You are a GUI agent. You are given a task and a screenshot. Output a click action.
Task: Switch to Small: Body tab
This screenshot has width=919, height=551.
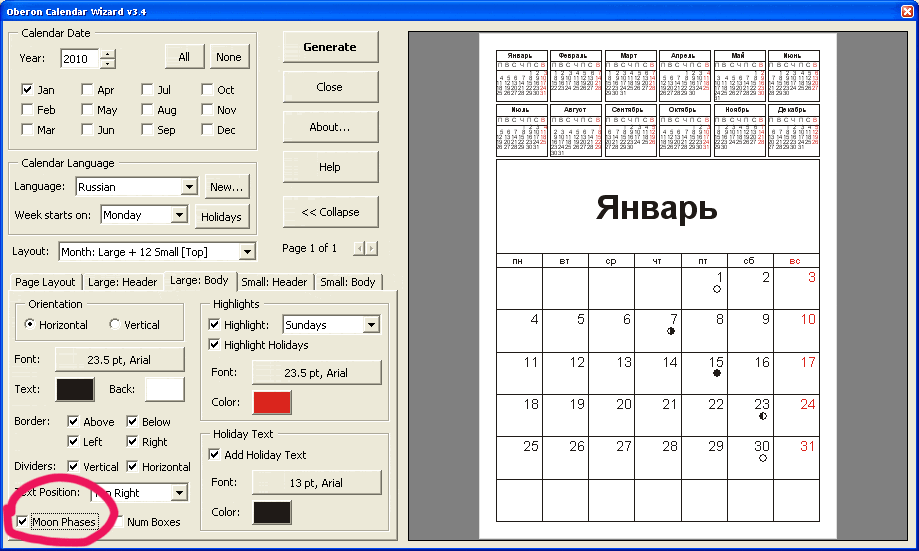[348, 282]
